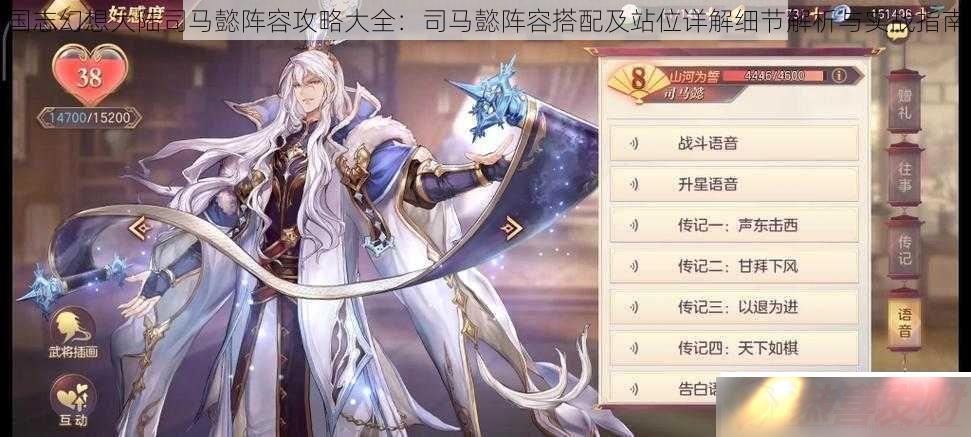The width and height of the screenshot is (971, 437).
Task: Click the chat bubble icon at top right
Action: tap(895, 33)
